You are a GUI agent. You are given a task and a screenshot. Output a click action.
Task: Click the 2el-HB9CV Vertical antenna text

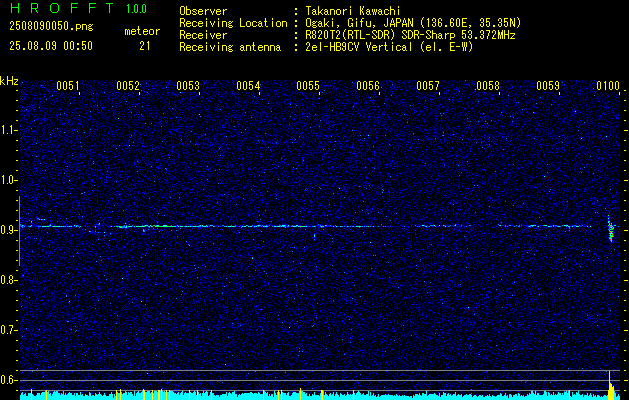click(x=389, y=47)
